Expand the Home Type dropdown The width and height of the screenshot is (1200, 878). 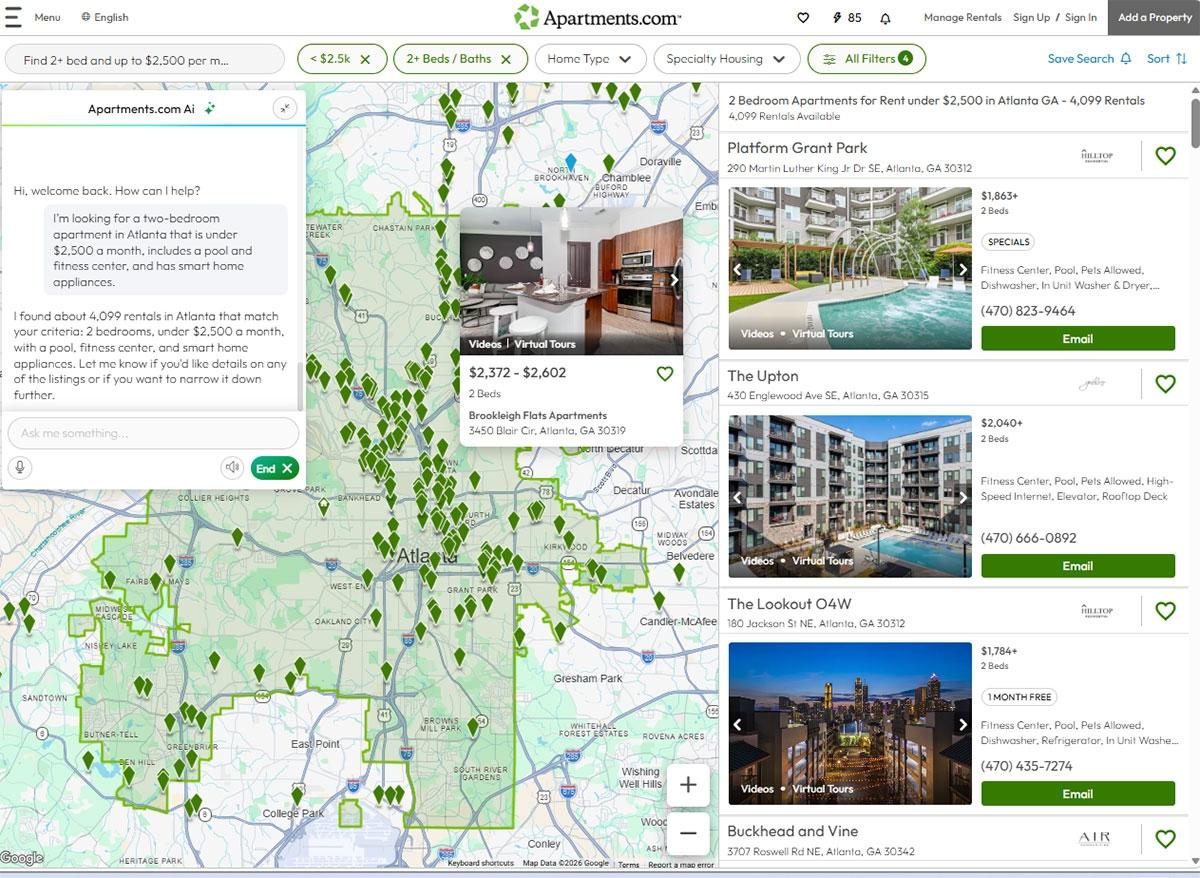590,59
